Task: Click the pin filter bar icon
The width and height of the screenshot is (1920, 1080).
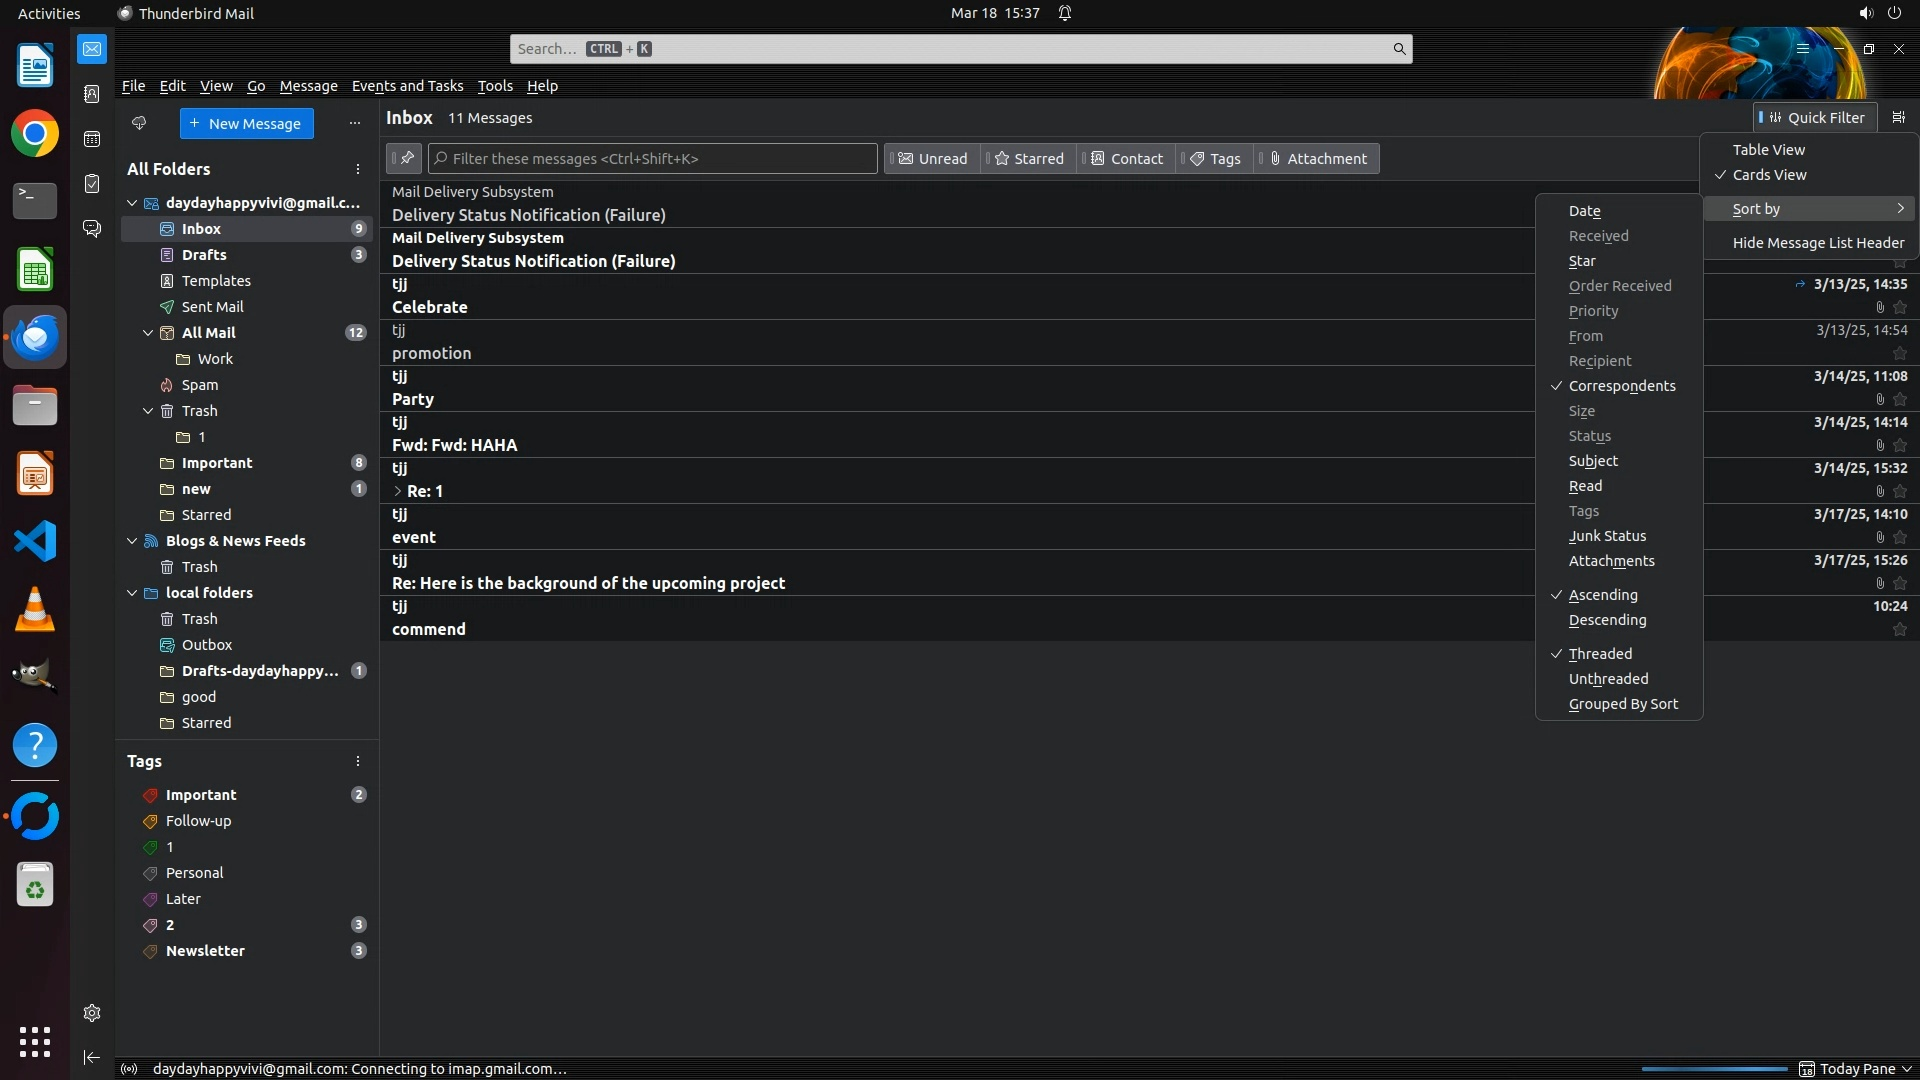Action: point(405,158)
